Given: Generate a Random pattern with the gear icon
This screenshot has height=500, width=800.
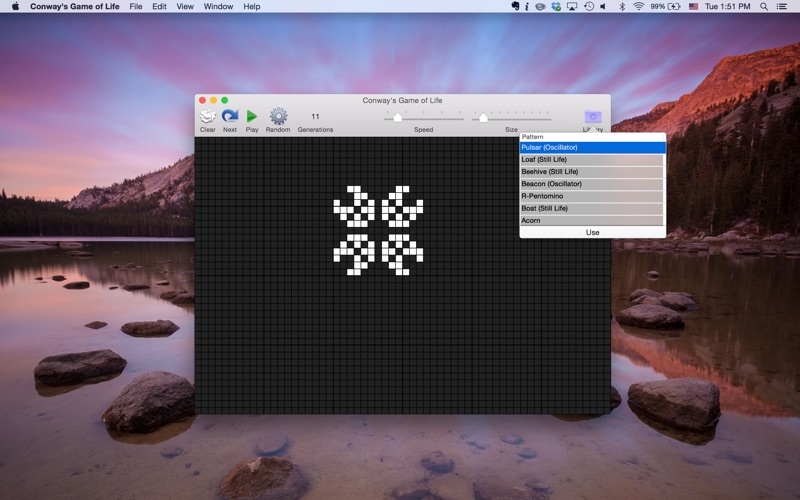Looking at the screenshot, I should coord(278,117).
